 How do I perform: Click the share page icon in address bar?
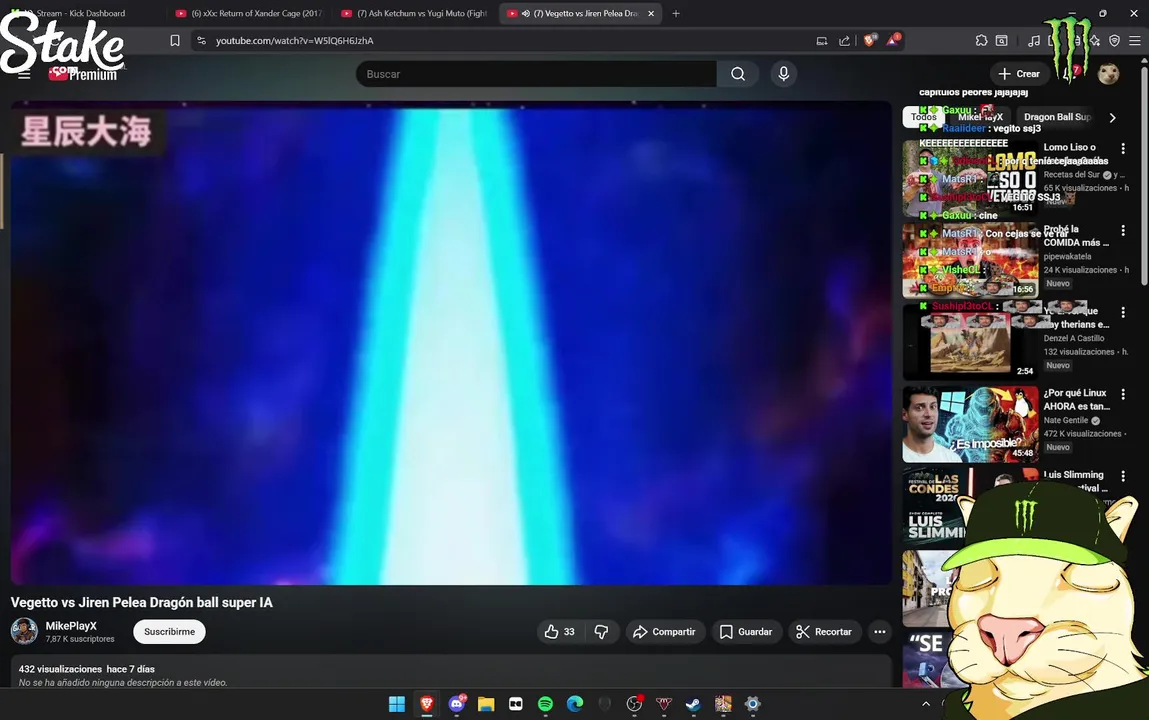844,41
